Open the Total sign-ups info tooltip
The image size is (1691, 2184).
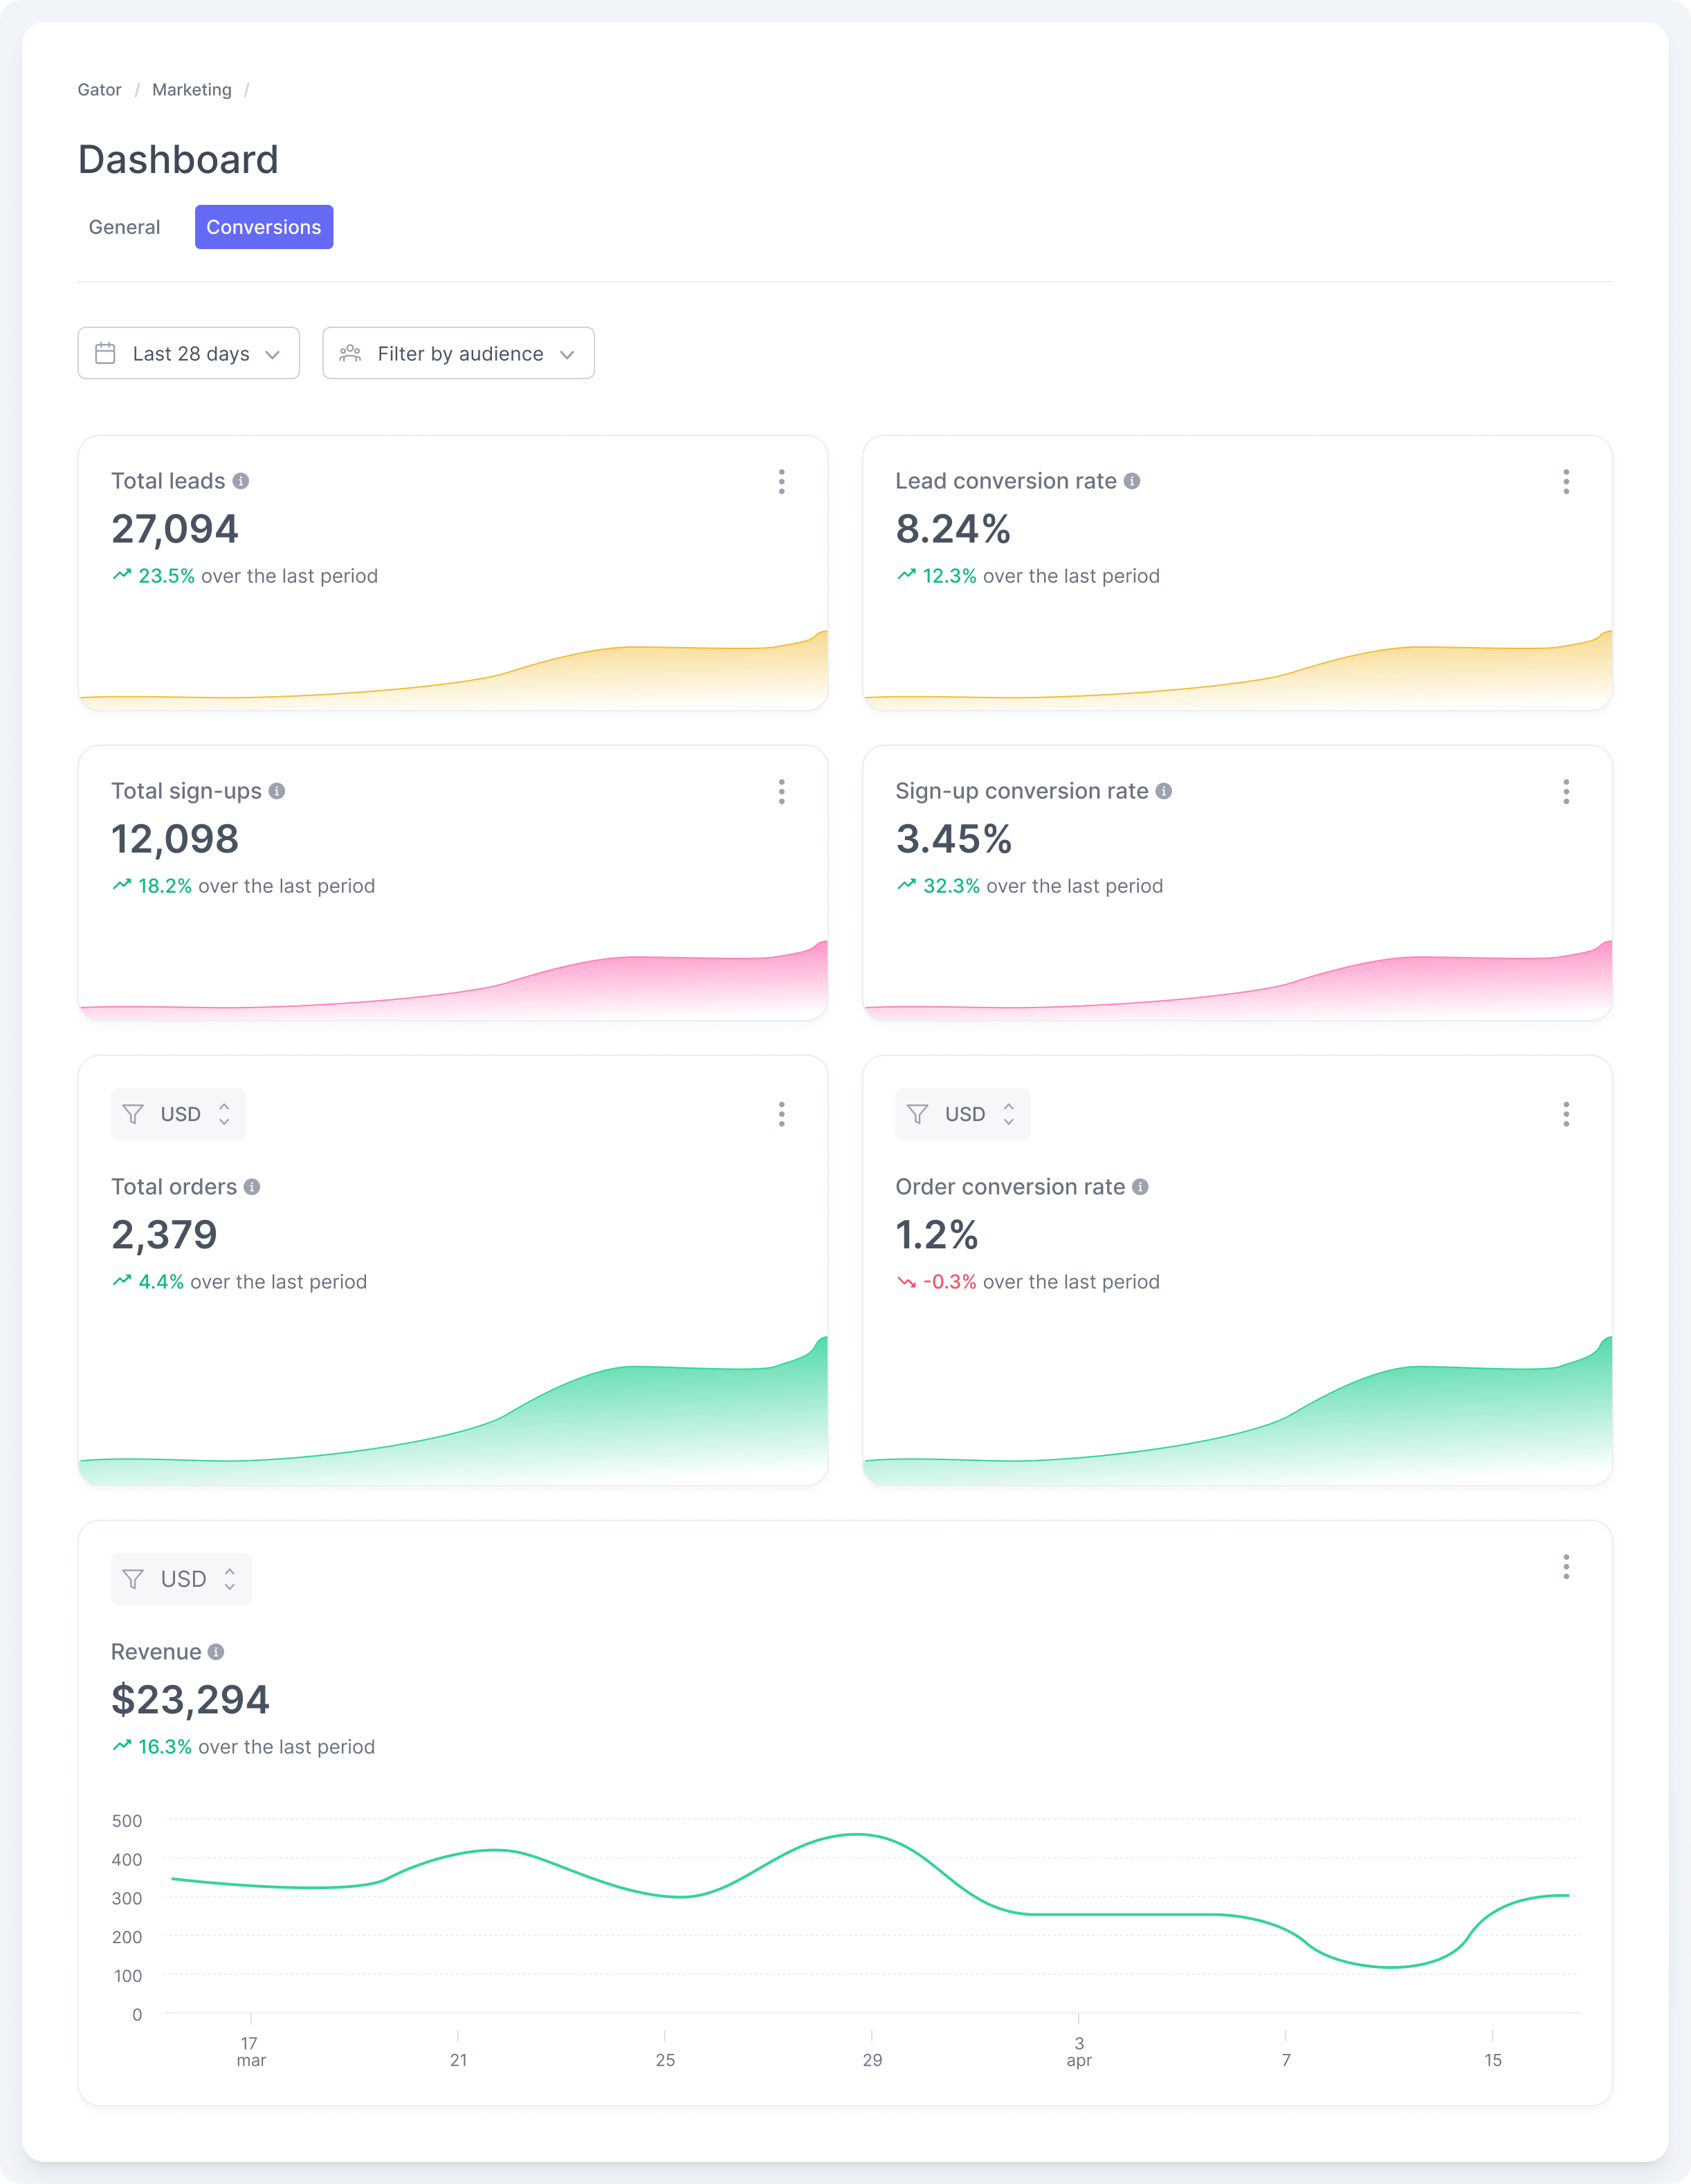278,791
